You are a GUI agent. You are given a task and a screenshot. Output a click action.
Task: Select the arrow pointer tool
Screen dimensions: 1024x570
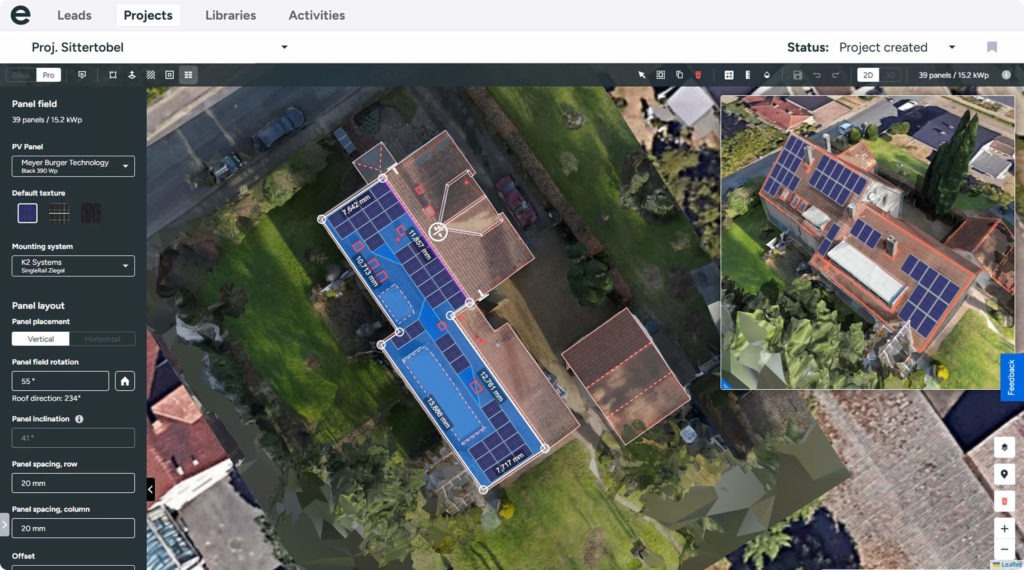(642, 75)
